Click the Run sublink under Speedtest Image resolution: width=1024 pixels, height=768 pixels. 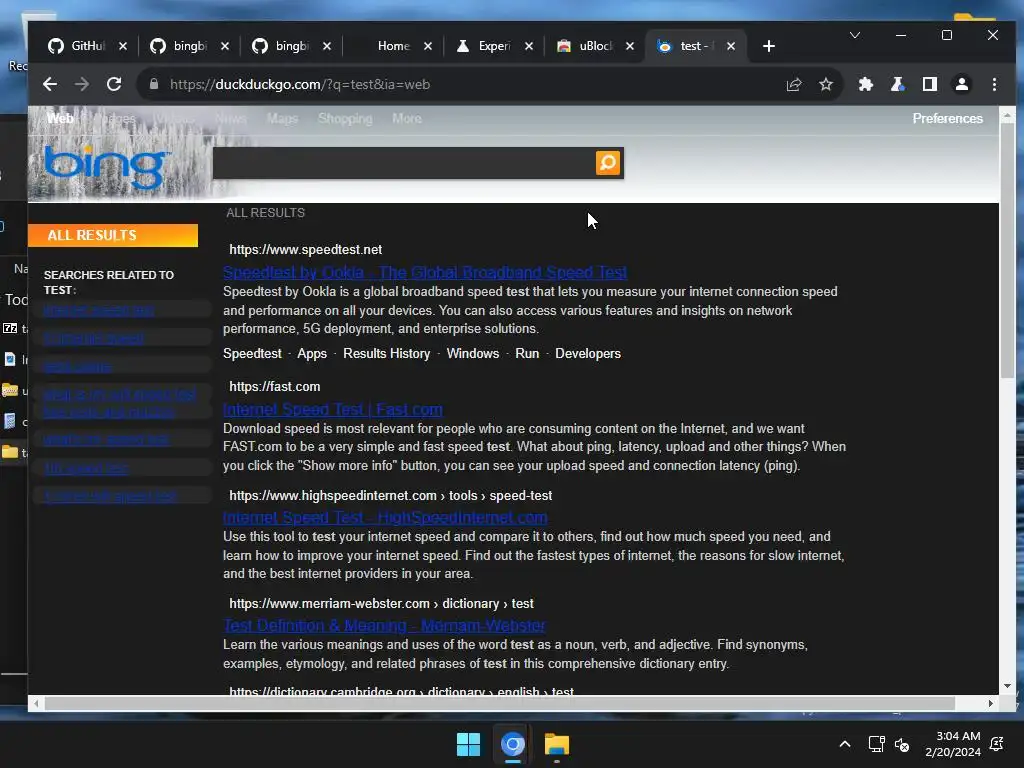[527, 353]
